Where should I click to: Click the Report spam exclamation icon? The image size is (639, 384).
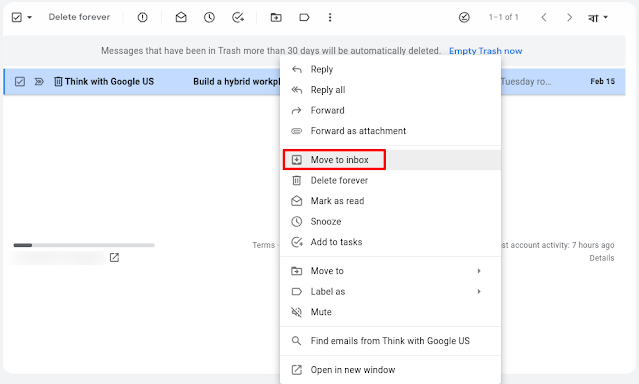(x=142, y=18)
